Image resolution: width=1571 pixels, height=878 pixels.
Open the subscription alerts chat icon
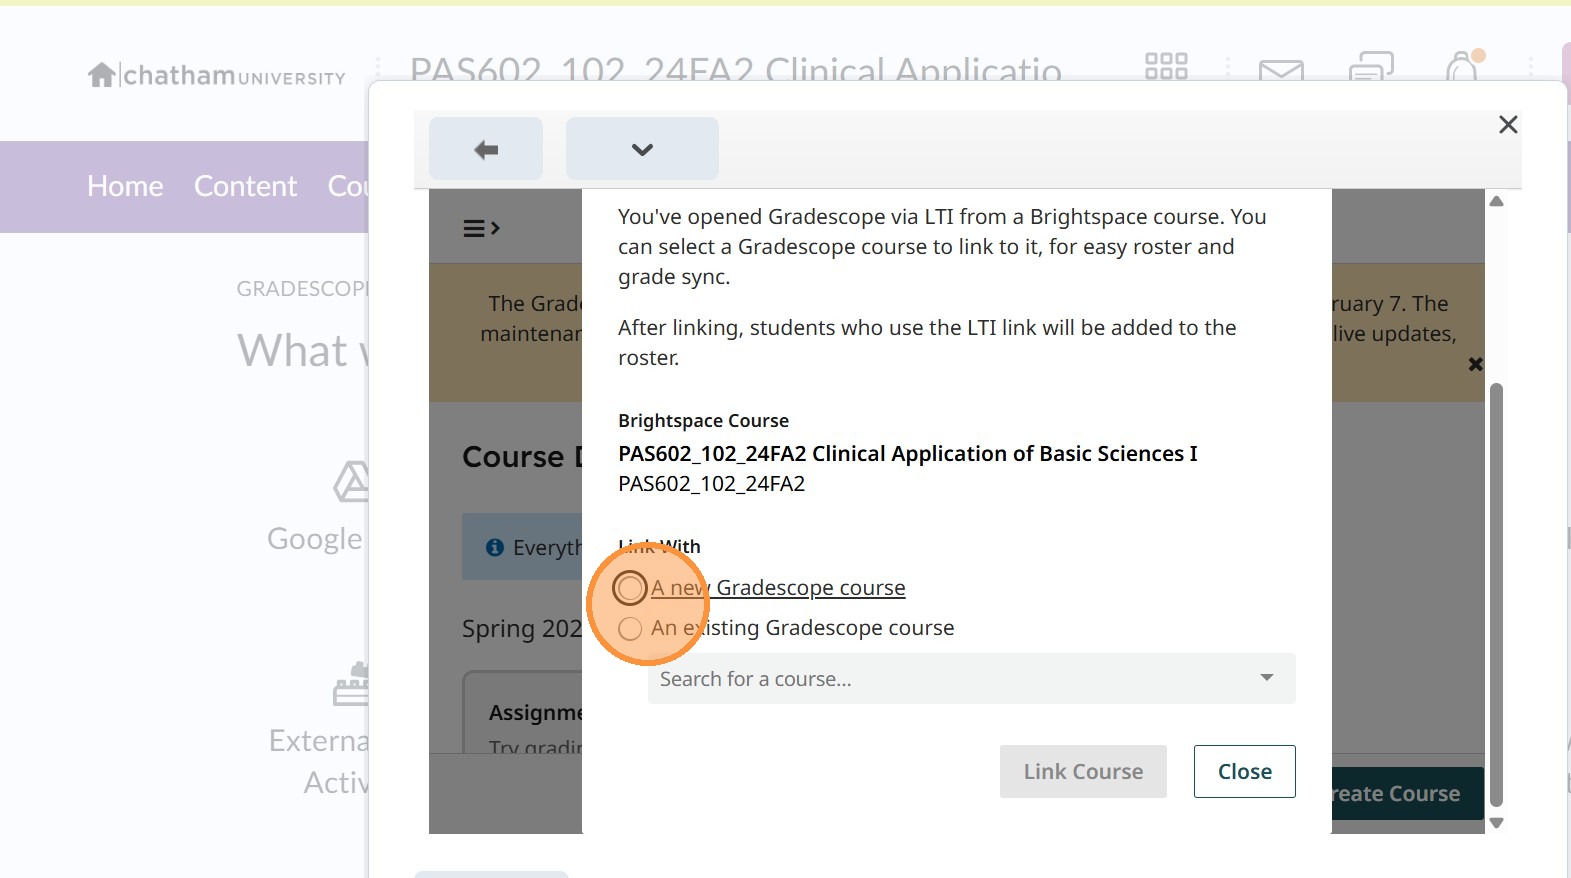tap(1371, 67)
